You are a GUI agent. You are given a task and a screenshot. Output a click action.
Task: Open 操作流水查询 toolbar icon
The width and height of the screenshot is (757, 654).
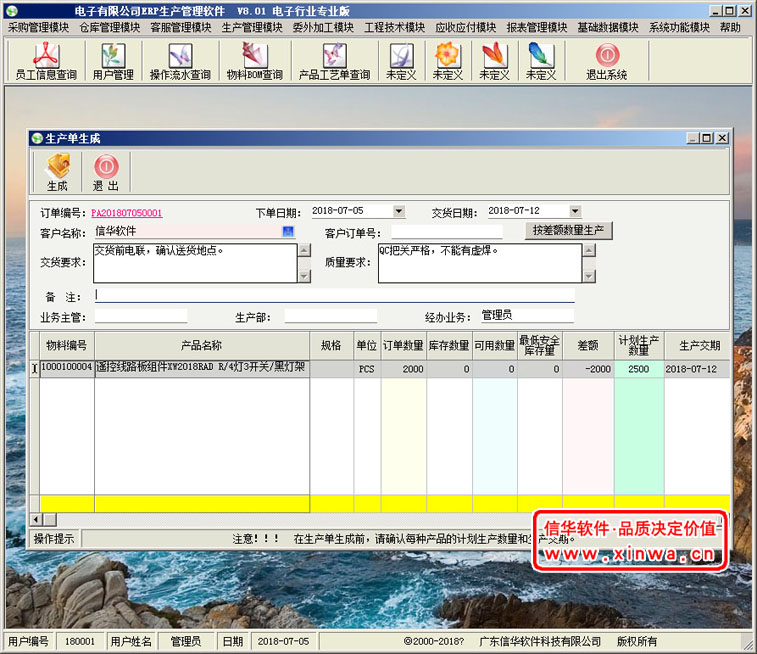[x=180, y=61]
